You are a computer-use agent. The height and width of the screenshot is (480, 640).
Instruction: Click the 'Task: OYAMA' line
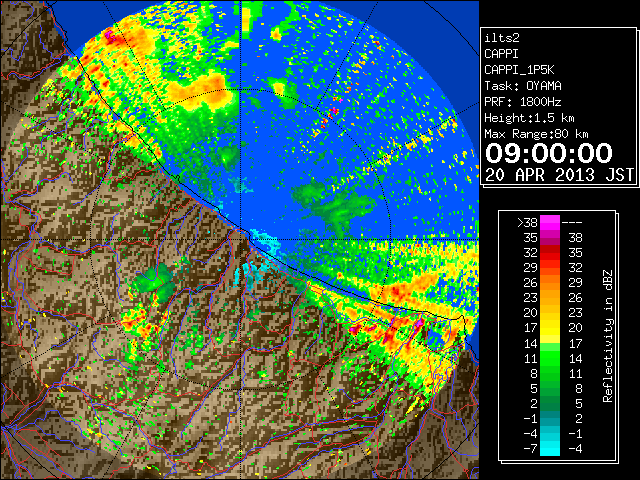click(523, 86)
